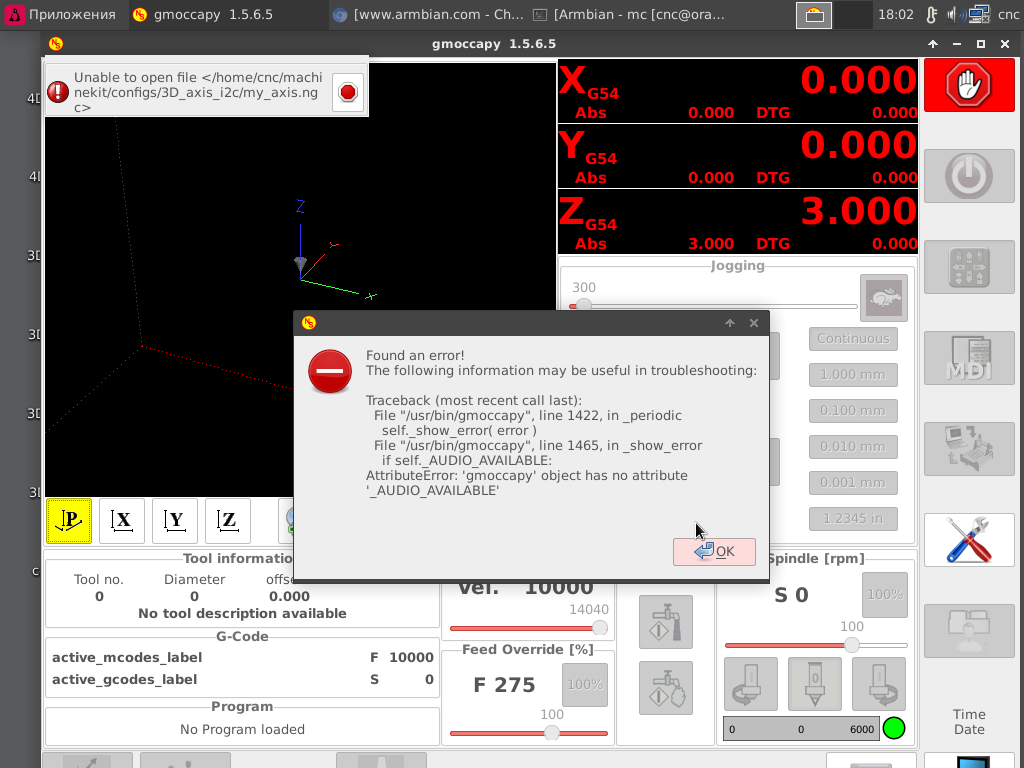
Task: Click No Program loaded text
Action: pyautogui.click(x=242, y=729)
